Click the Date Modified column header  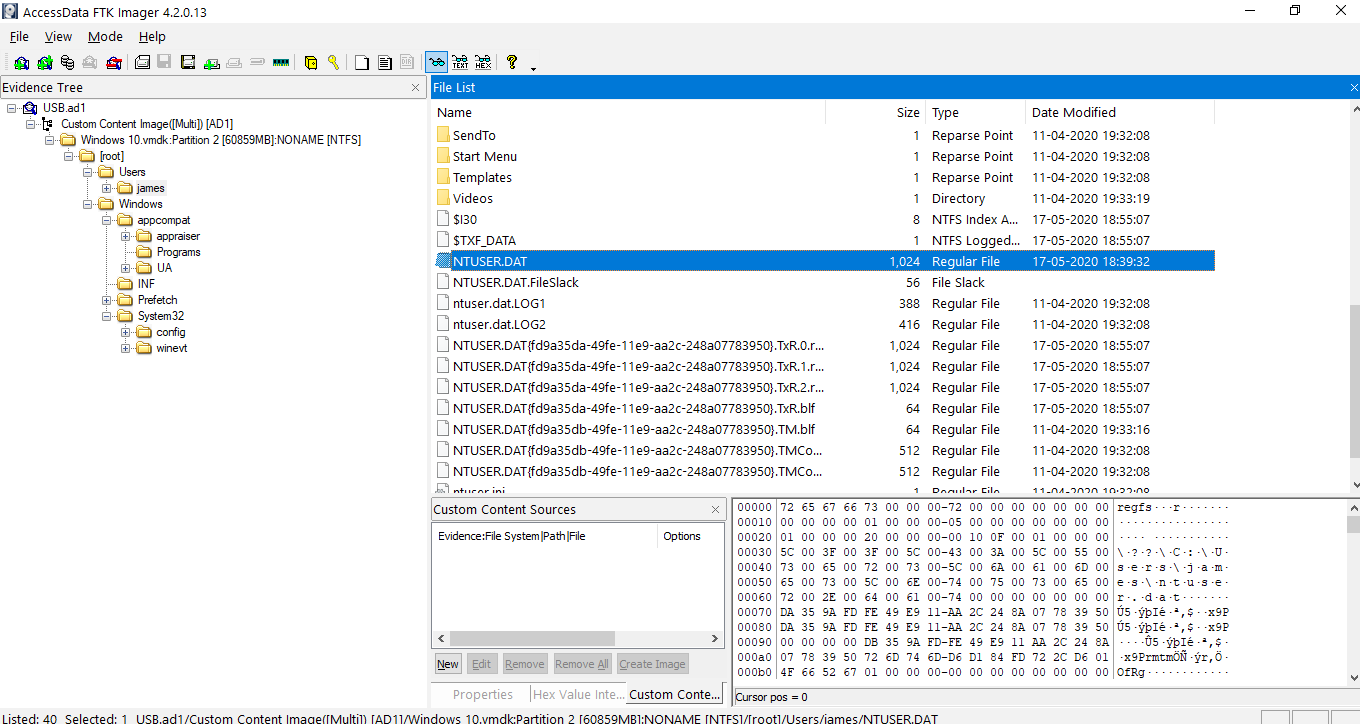(1074, 113)
